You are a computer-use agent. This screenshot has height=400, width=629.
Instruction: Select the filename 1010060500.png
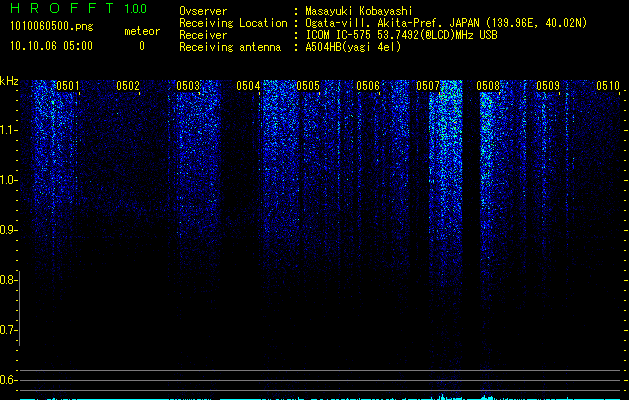52,26
